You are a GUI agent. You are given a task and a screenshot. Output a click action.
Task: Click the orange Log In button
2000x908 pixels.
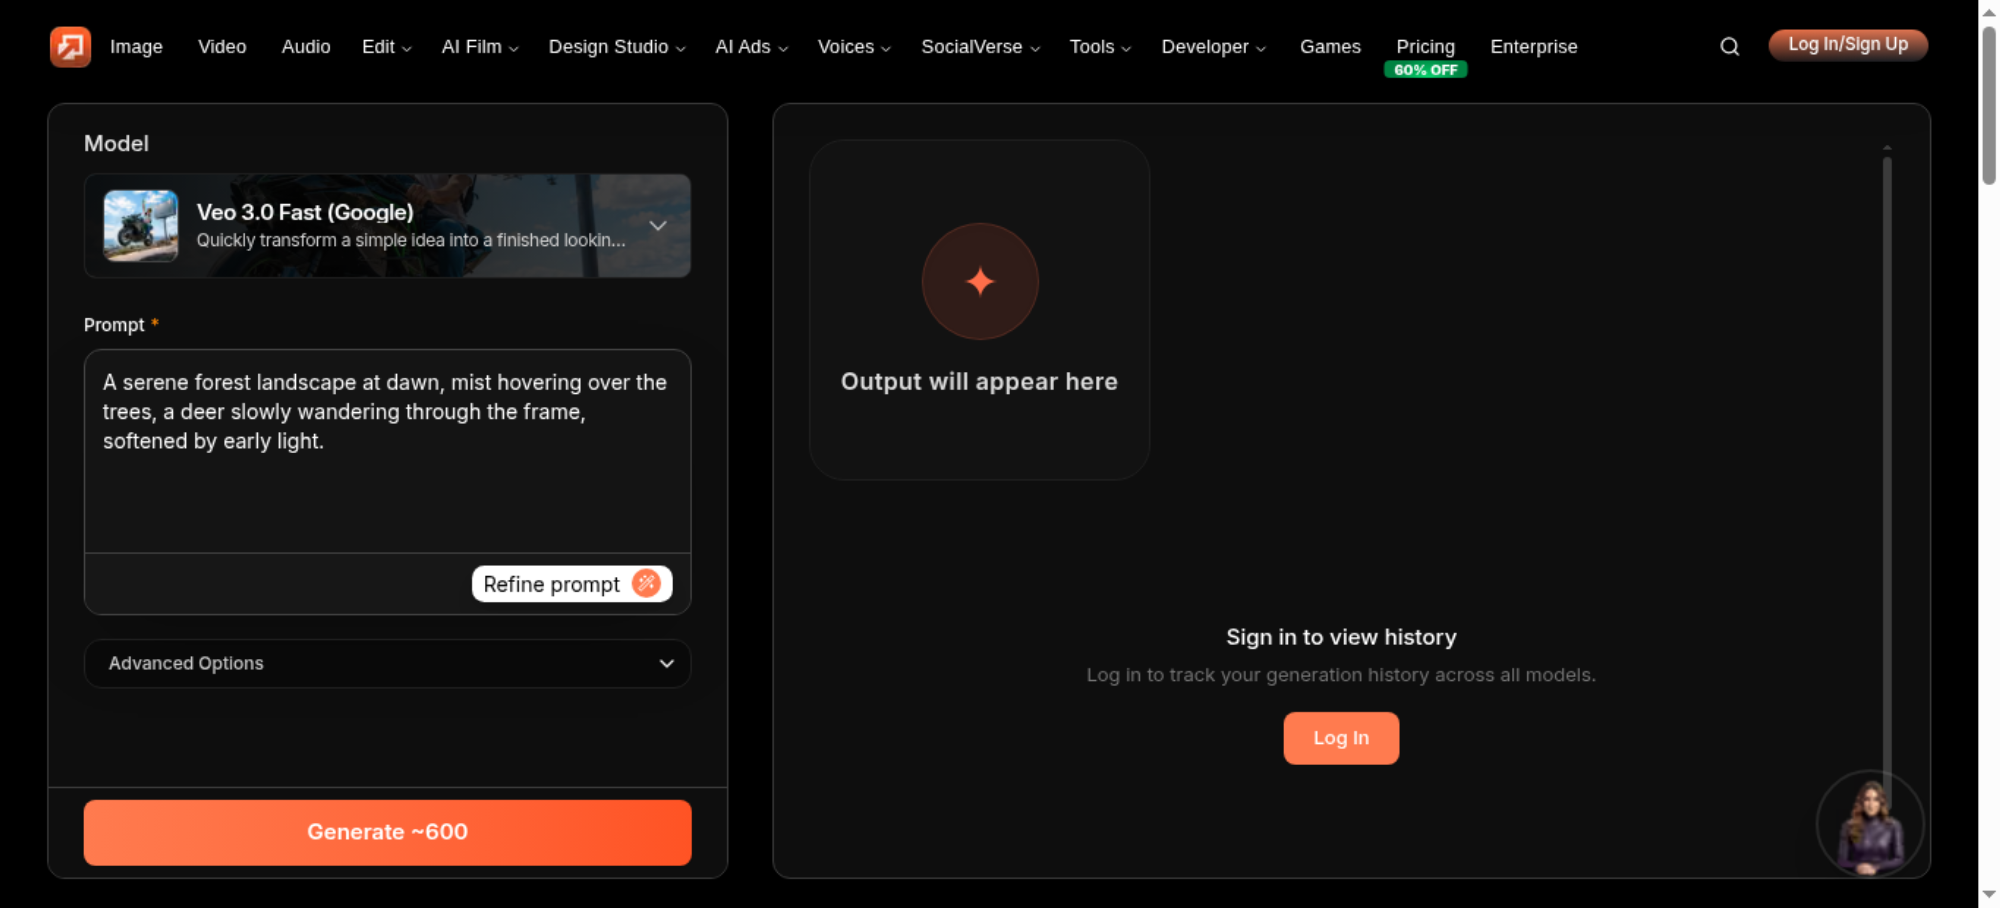1341,738
